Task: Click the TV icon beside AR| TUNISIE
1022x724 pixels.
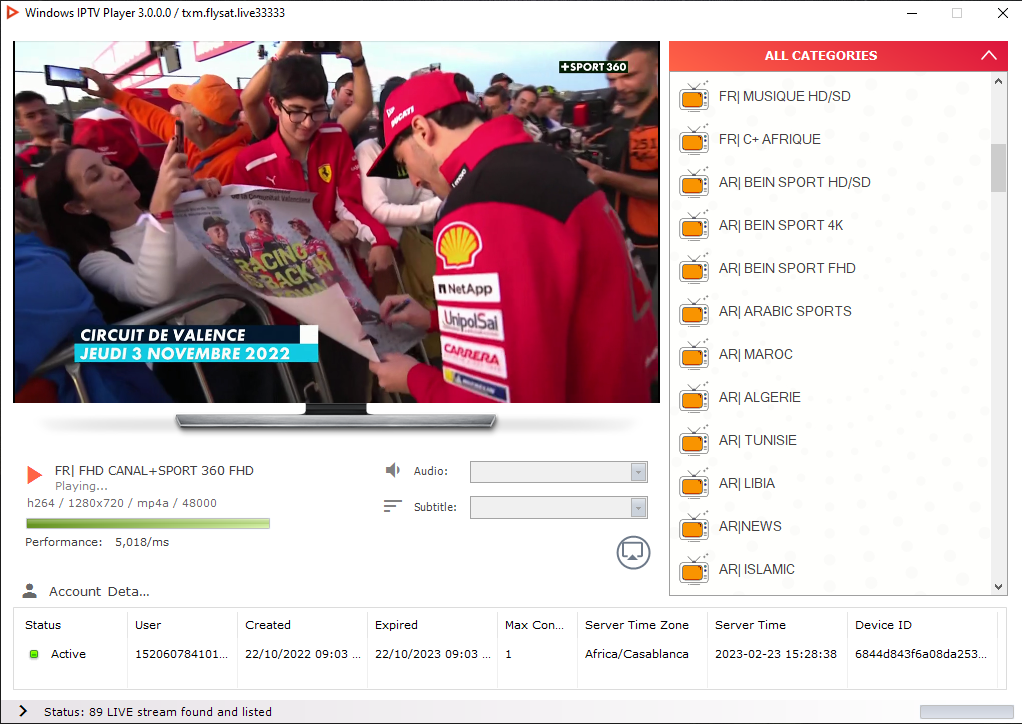Action: click(694, 442)
